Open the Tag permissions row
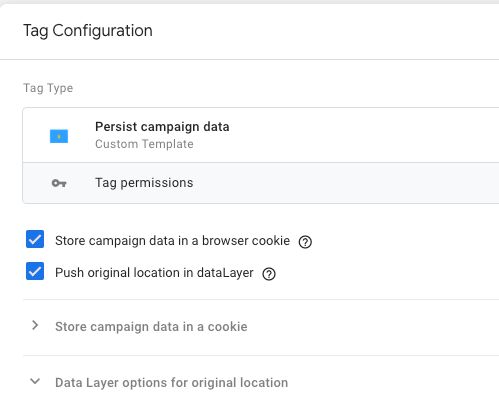The width and height of the screenshot is (499, 403). click(x=261, y=183)
